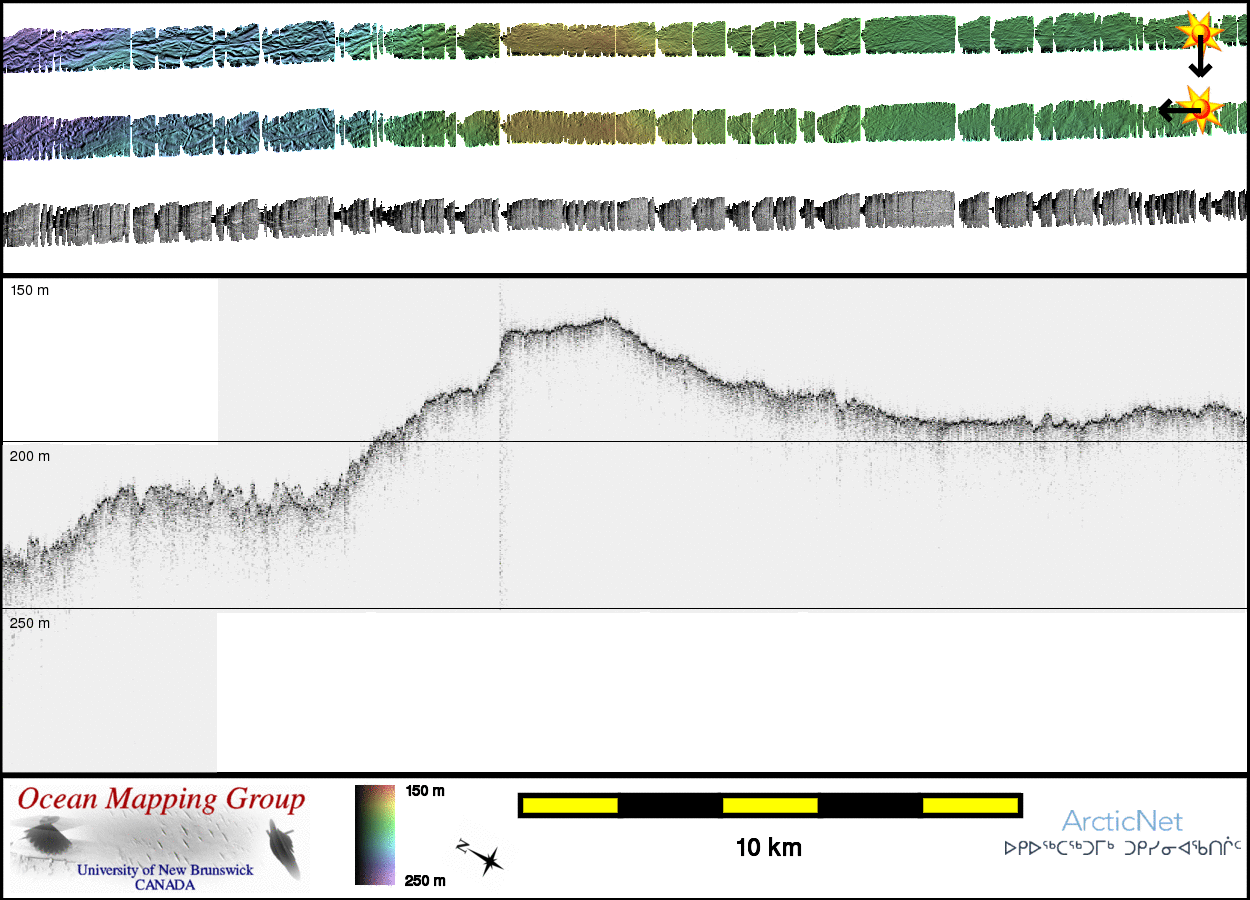Click the 250 m depth label on the profile
This screenshot has height=900, width=1250.
(x=30, y=623)
